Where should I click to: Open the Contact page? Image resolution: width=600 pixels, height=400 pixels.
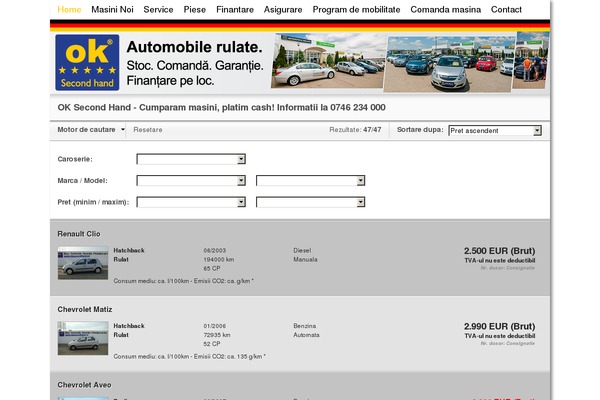[x=506, y=9]
